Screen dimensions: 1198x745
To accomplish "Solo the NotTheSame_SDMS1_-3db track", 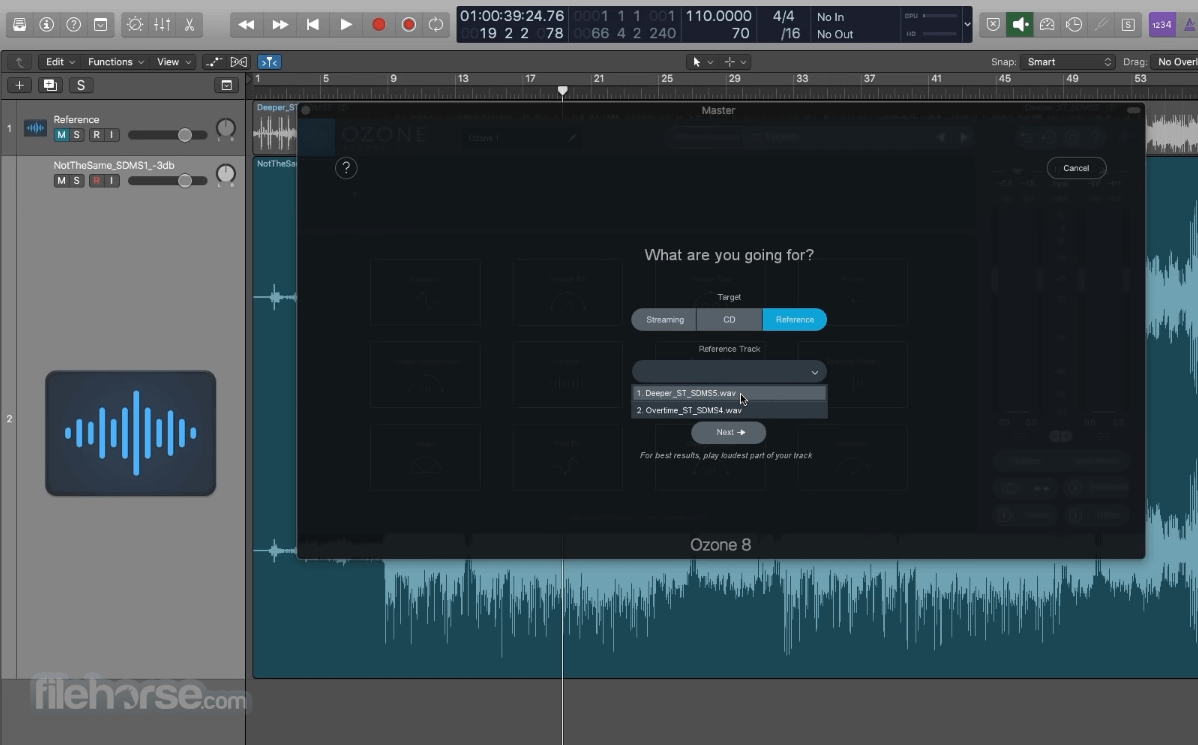I will [x=76, y=181].
